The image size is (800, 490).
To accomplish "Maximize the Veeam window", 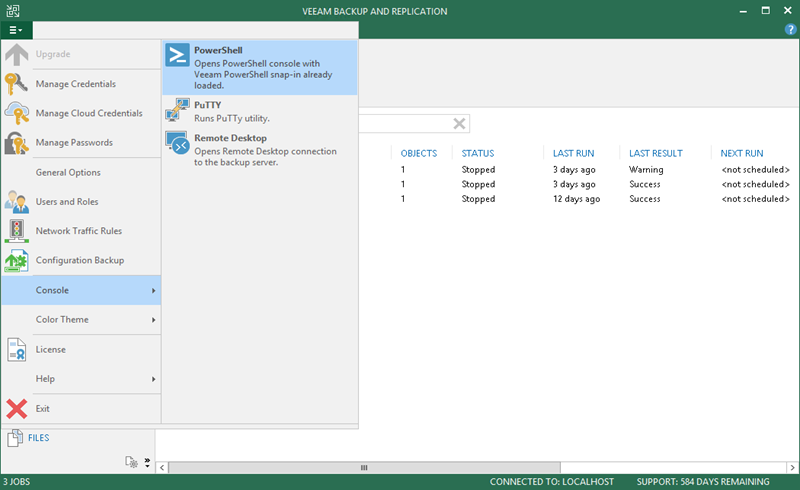I will pos(765,11).
